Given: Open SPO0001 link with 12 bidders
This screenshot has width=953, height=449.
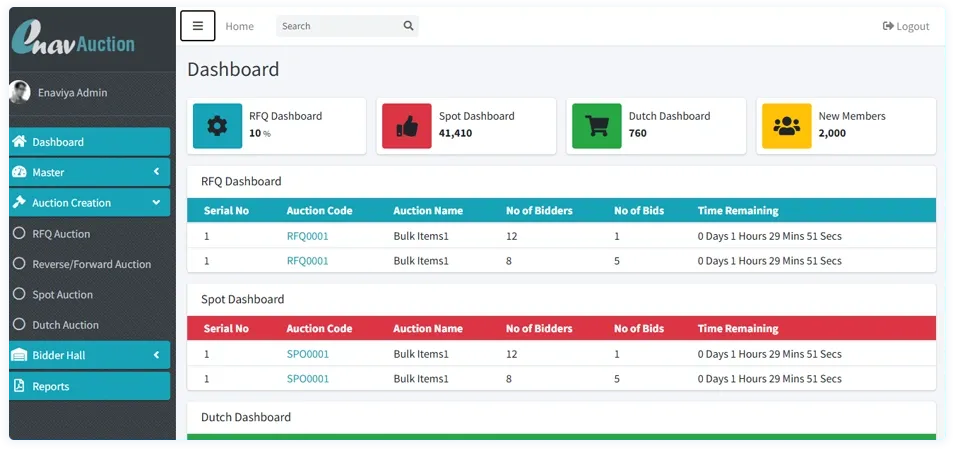Looking at the screenshot, I should tap(308, 354).
